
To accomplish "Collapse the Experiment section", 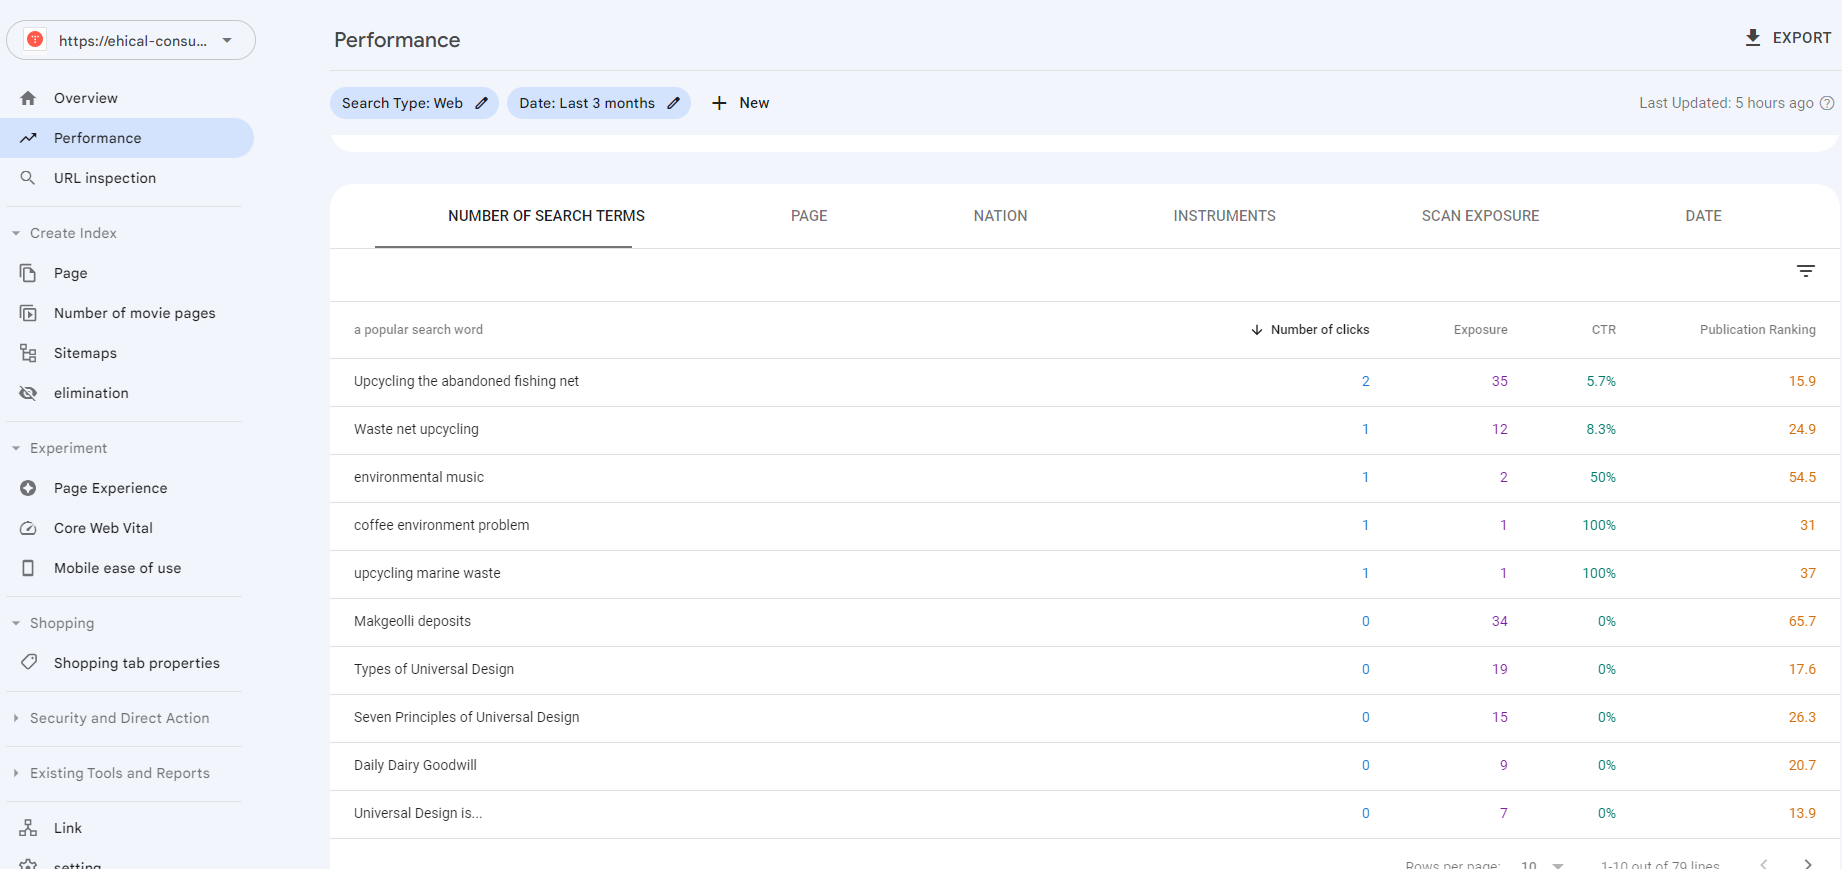I will tap(16, 448).
